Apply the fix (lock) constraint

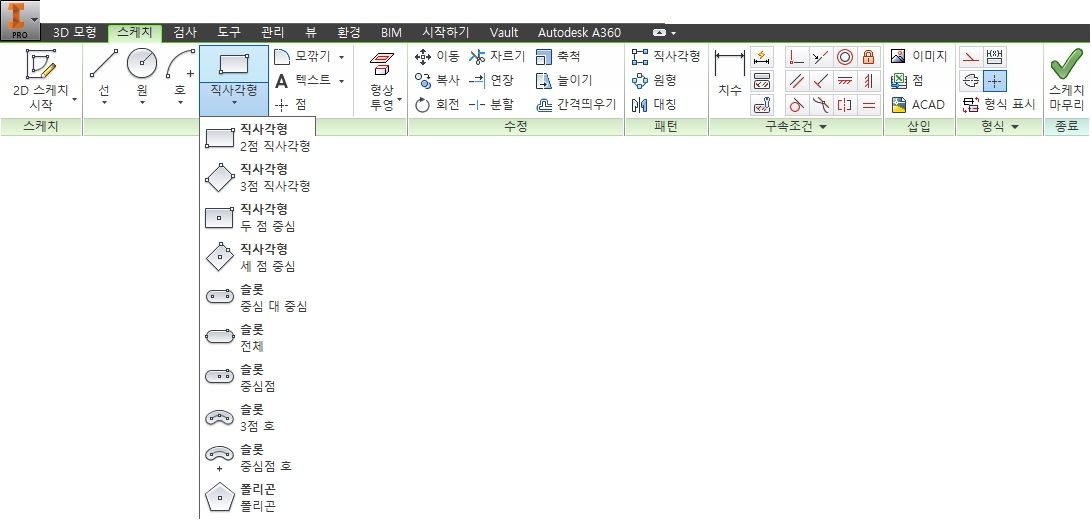click(868, 57)
